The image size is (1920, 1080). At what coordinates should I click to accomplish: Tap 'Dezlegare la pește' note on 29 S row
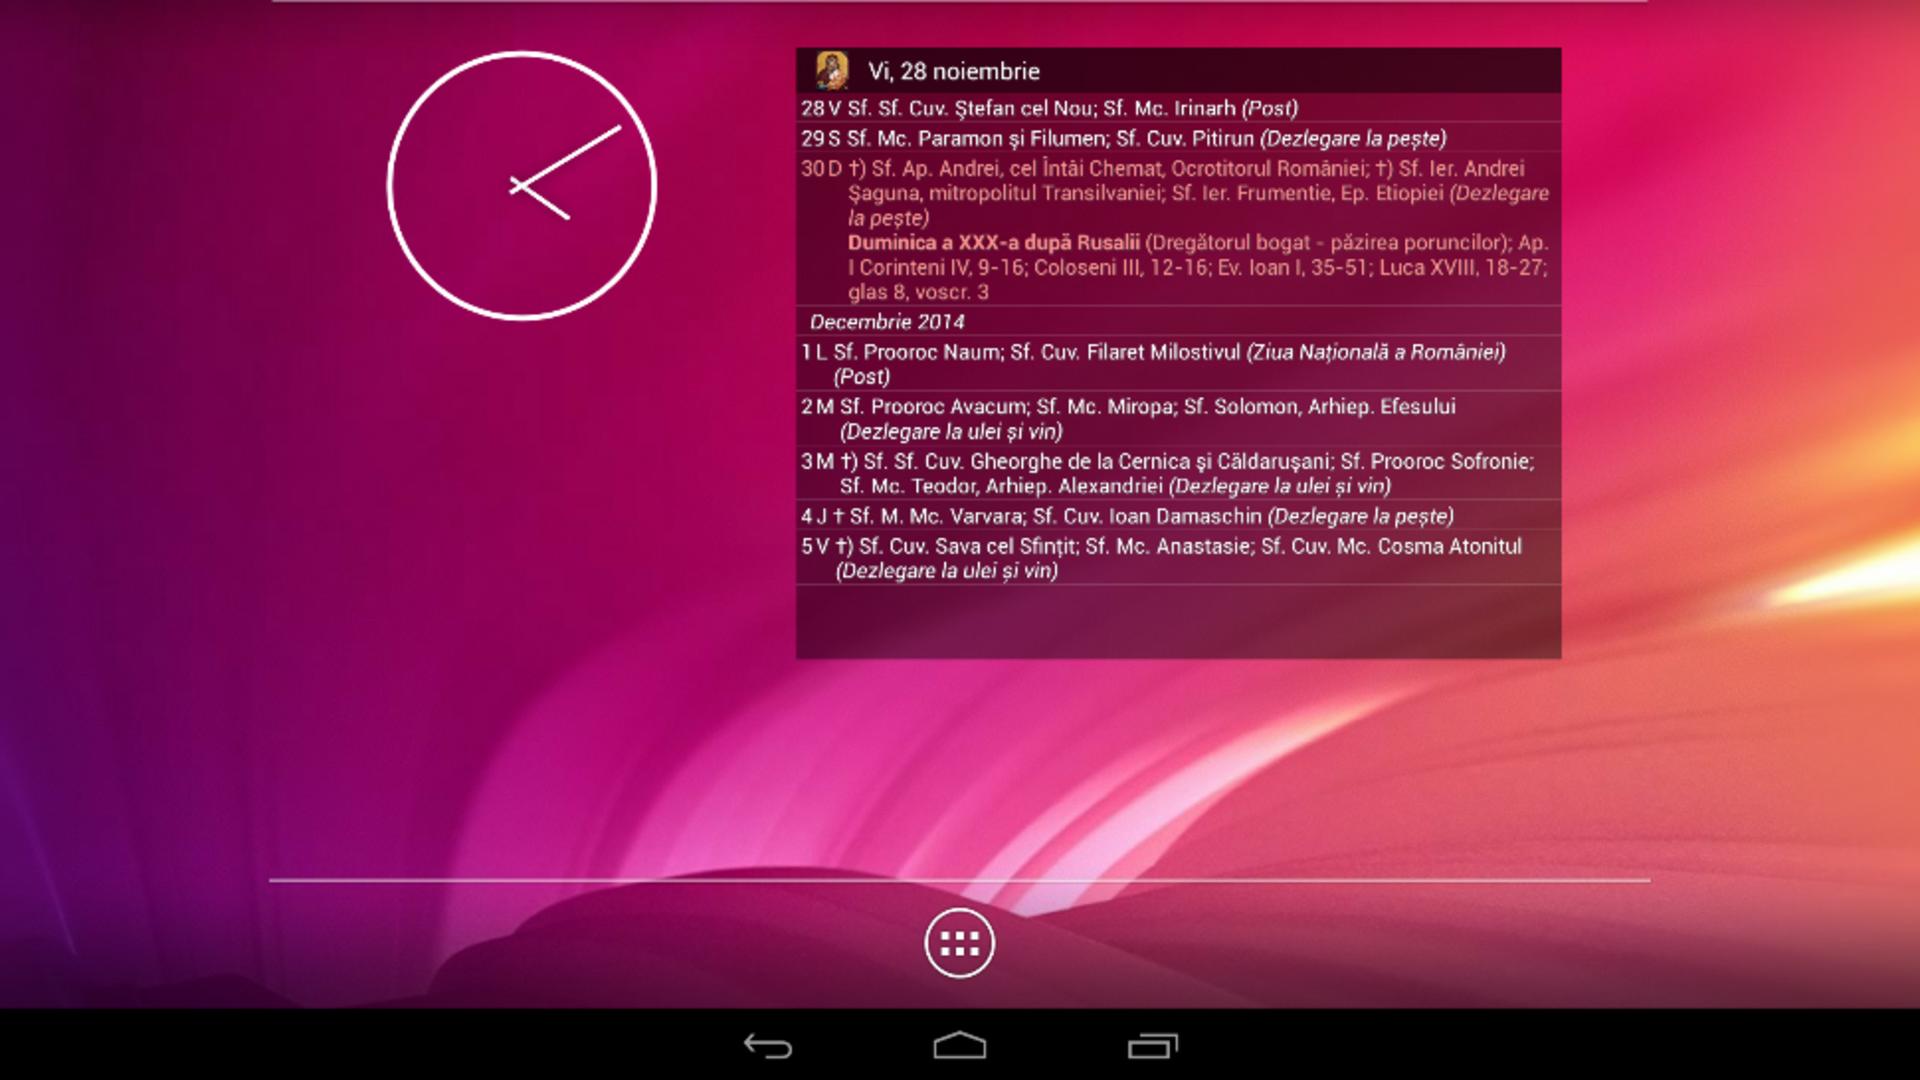coord(1353,138)
